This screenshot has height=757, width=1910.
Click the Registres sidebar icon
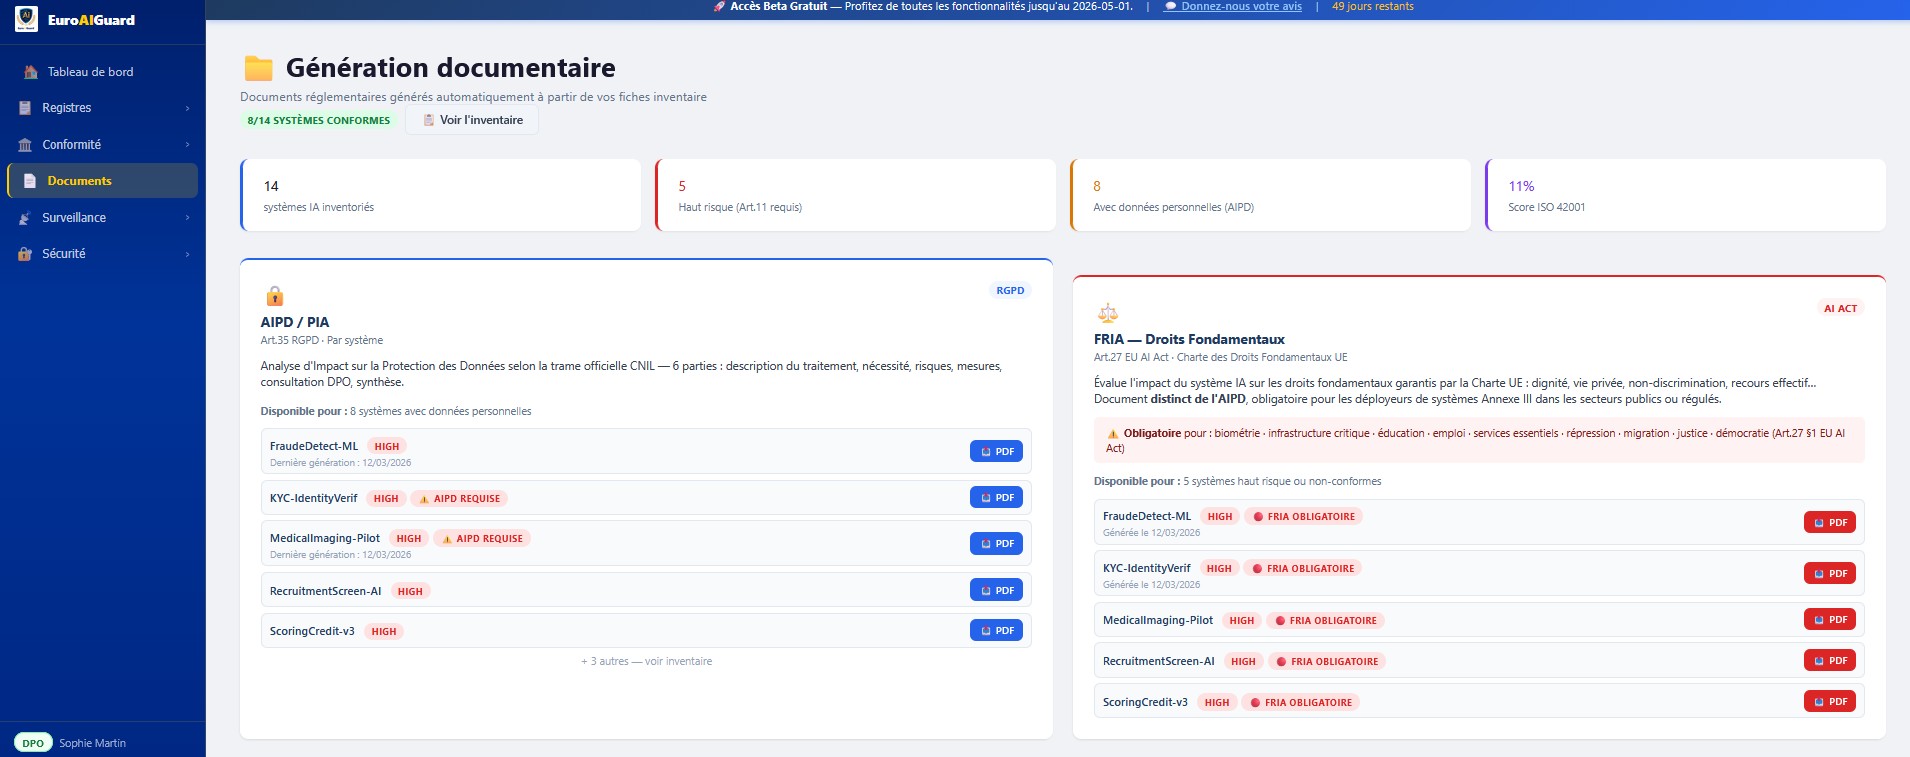25,108
